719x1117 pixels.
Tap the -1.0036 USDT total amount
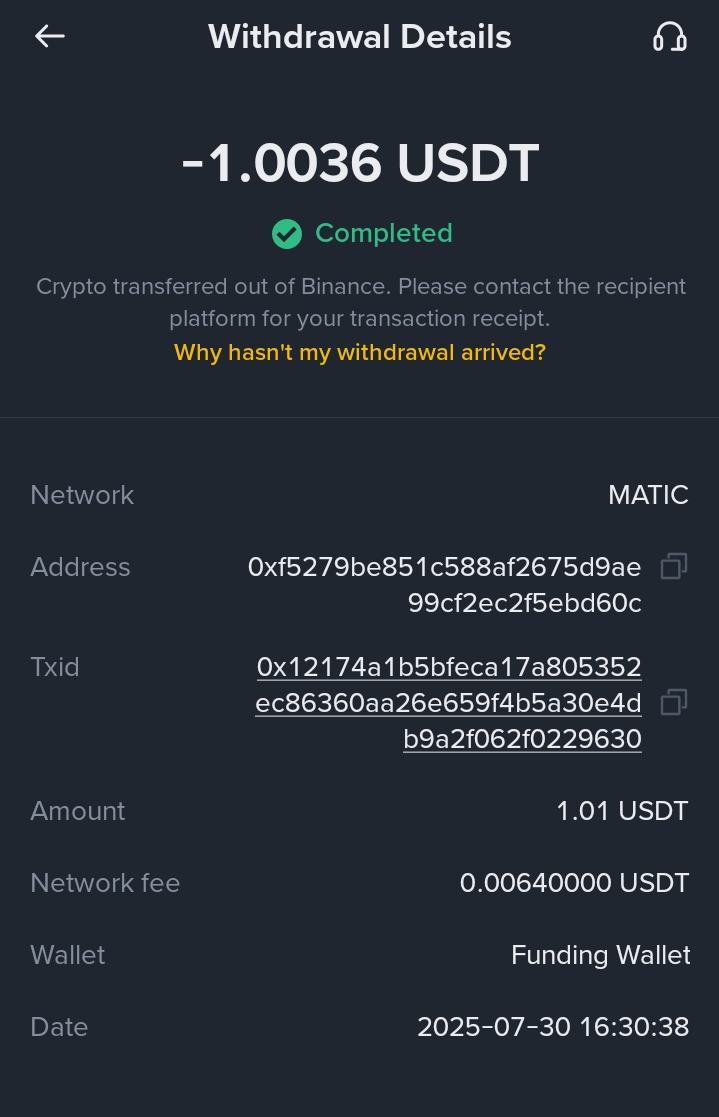(x=360, y=163)
